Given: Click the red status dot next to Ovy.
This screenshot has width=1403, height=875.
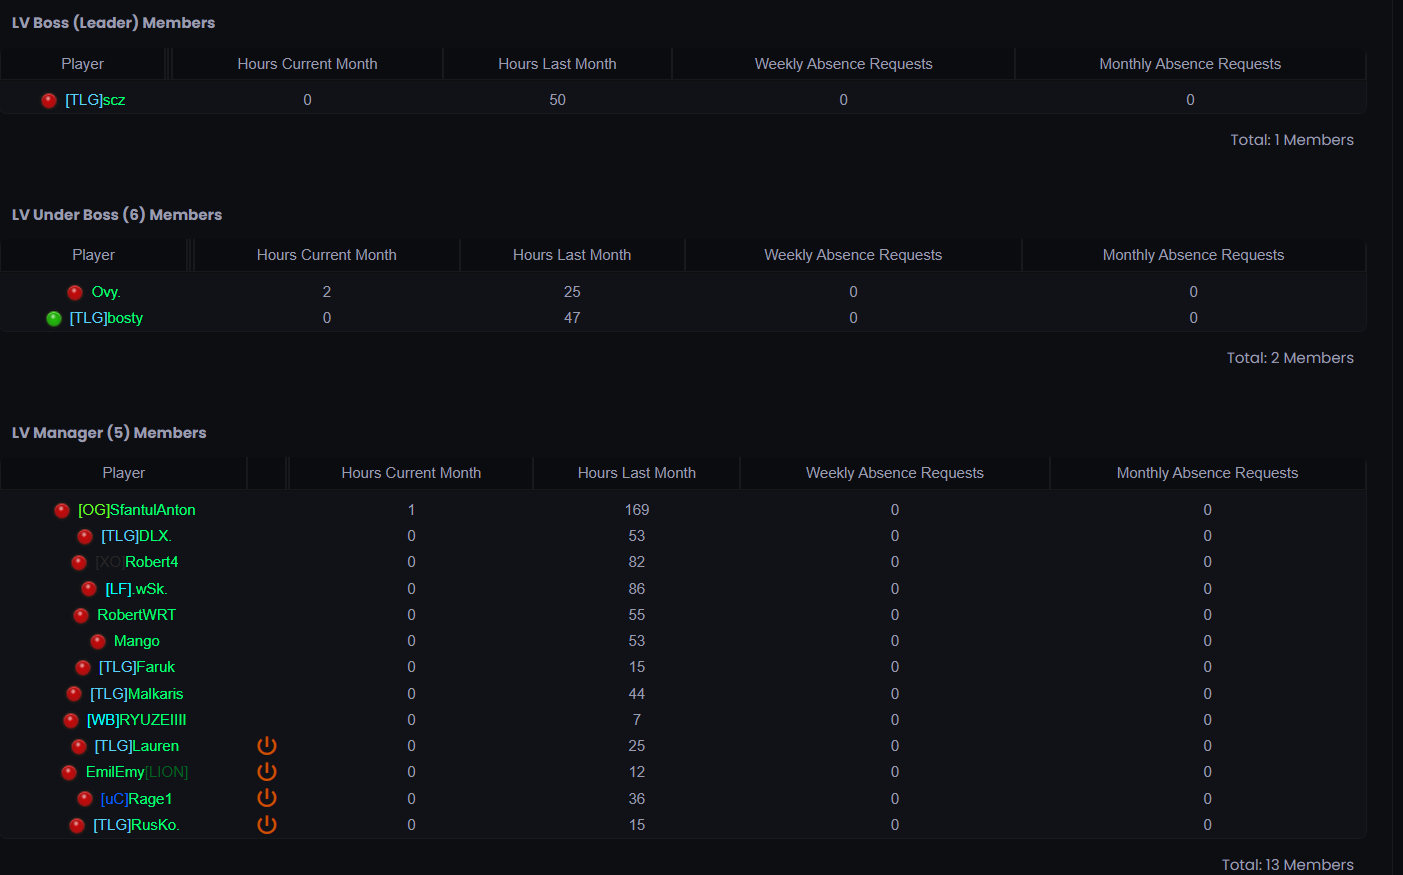Looking at the screenshot, I should [x=75, y=292].
